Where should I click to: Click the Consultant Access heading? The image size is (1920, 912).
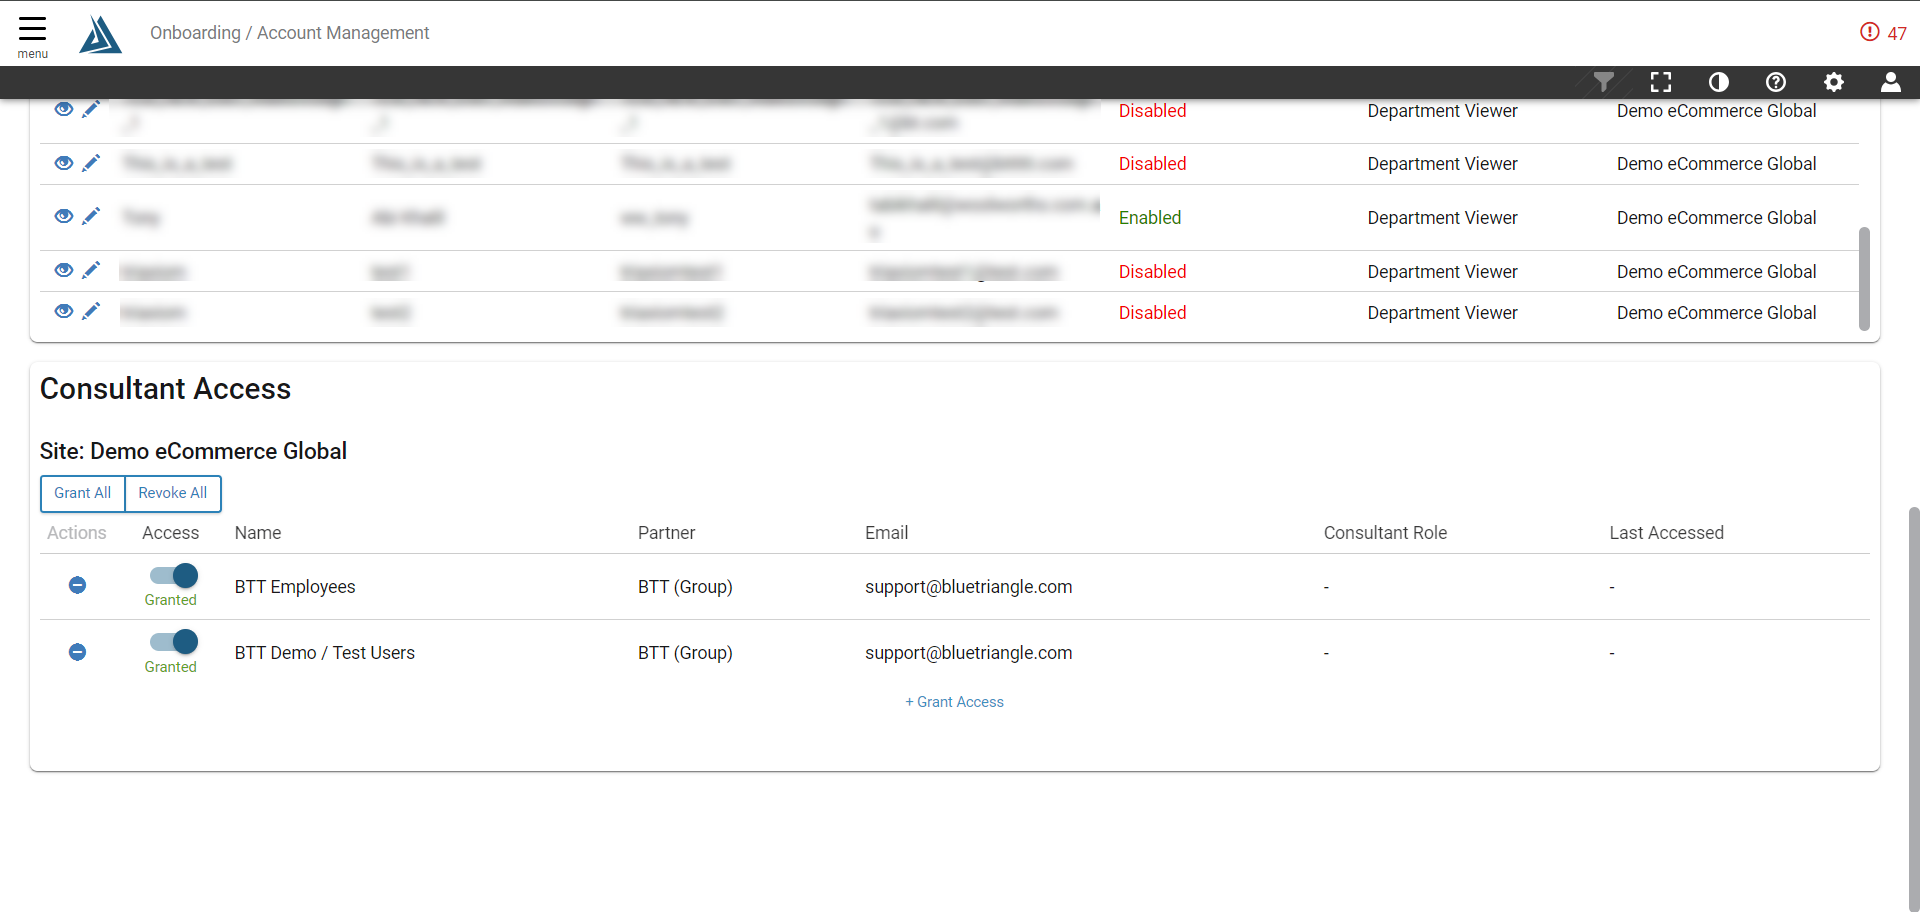click(x=166, y=389)
